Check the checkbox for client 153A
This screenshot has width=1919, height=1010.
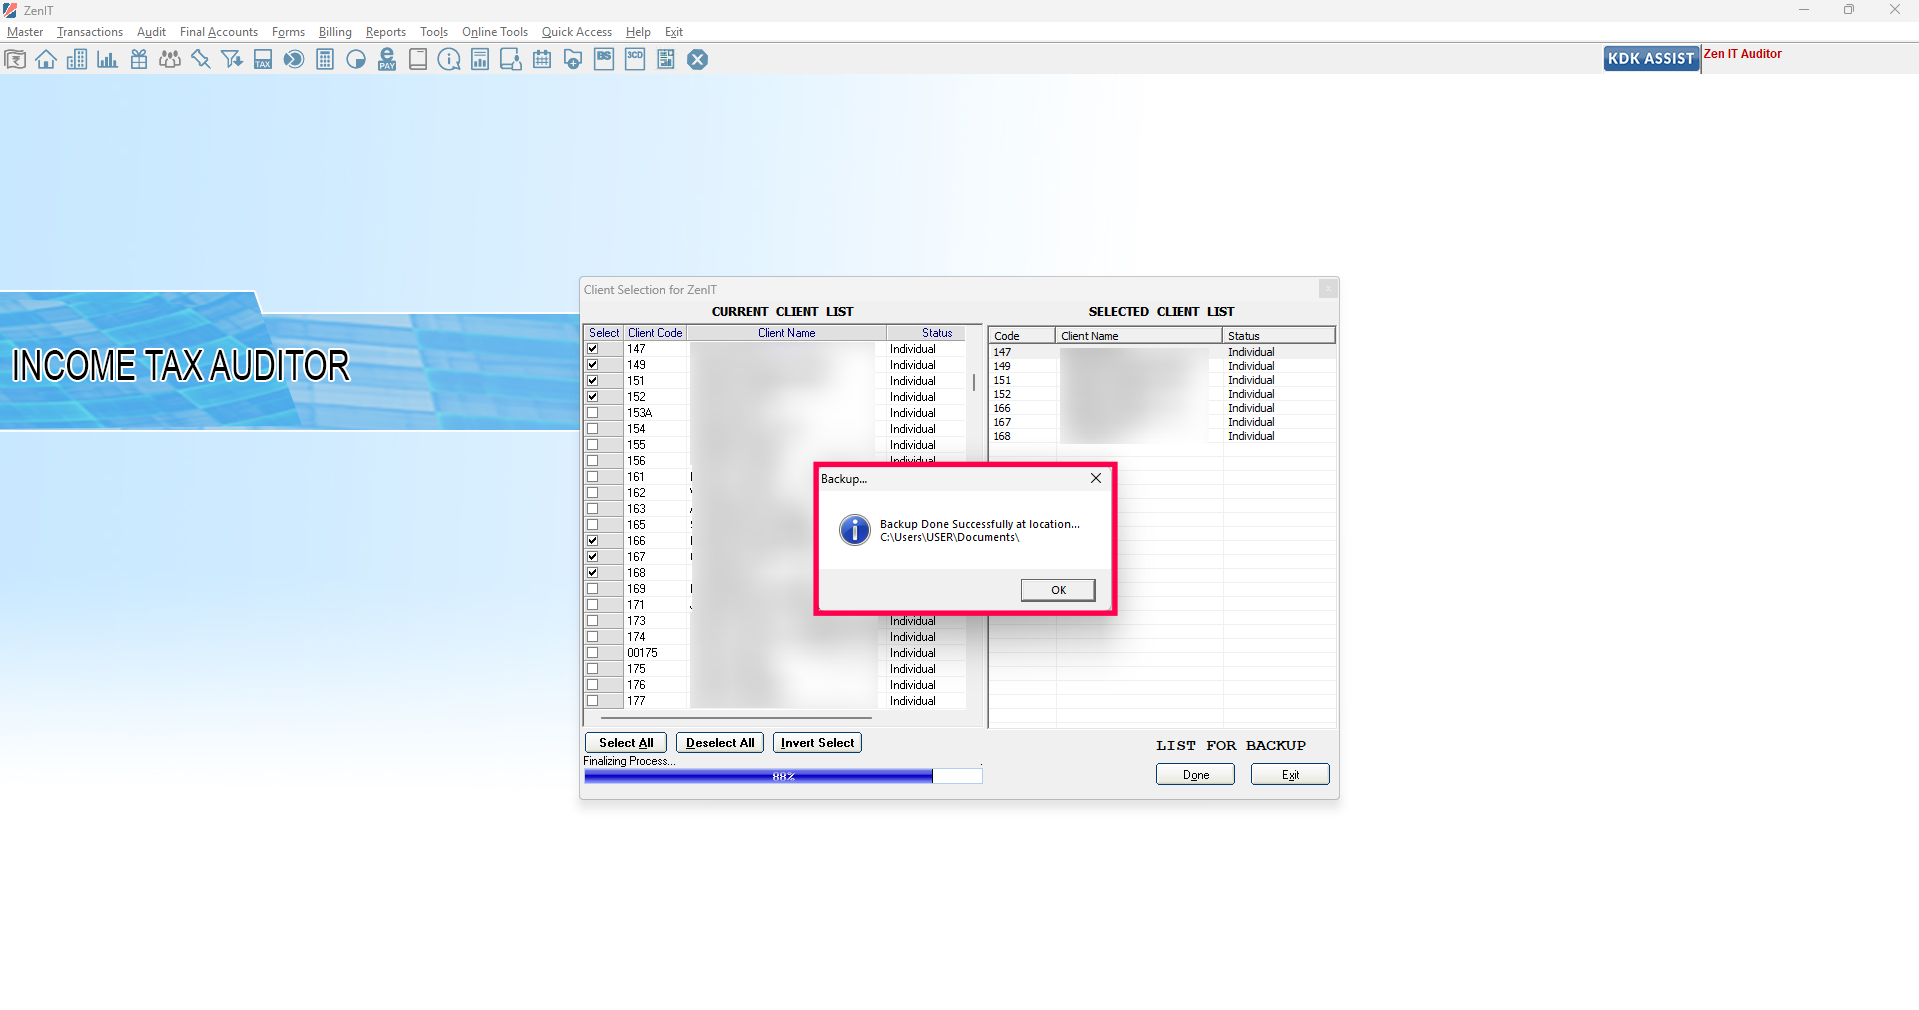pos(593,413)
